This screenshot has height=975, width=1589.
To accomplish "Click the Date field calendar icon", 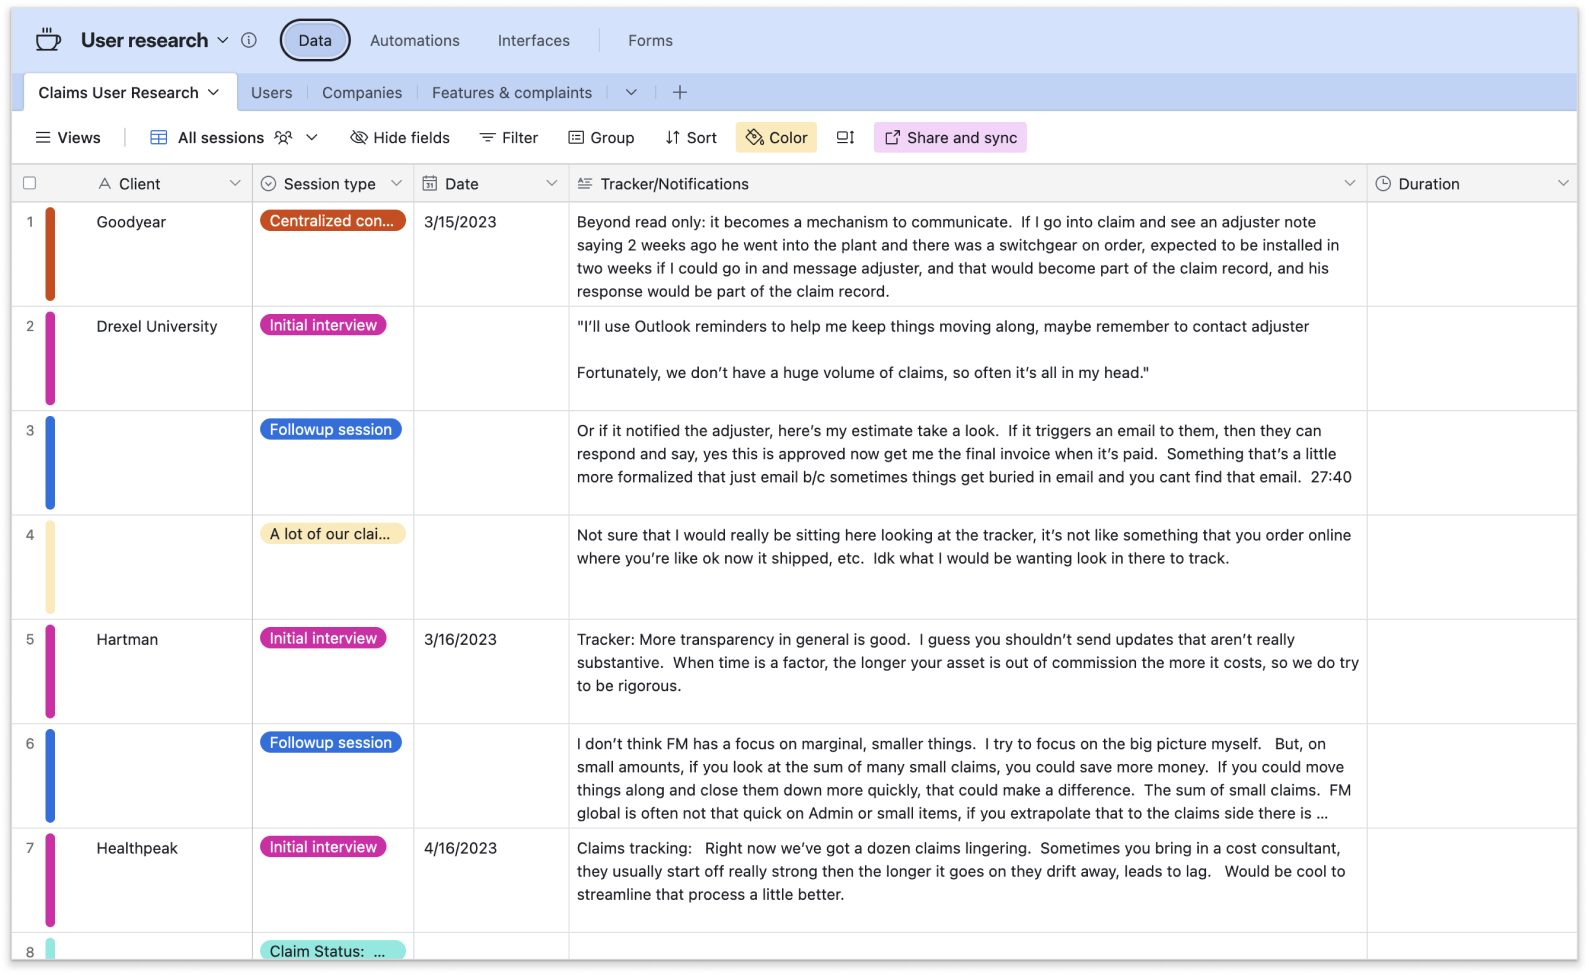I will tap(430, 183).
